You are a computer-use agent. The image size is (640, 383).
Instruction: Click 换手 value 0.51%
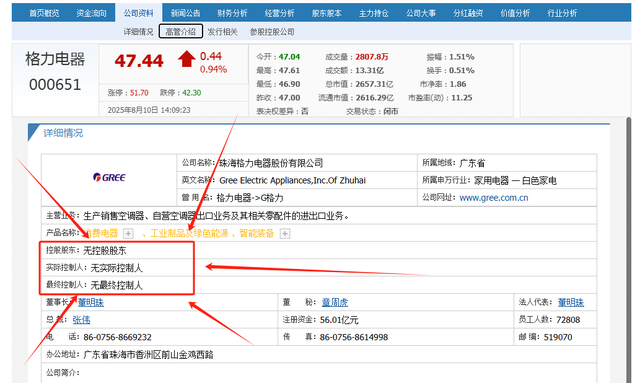click(x=462, y=70)
